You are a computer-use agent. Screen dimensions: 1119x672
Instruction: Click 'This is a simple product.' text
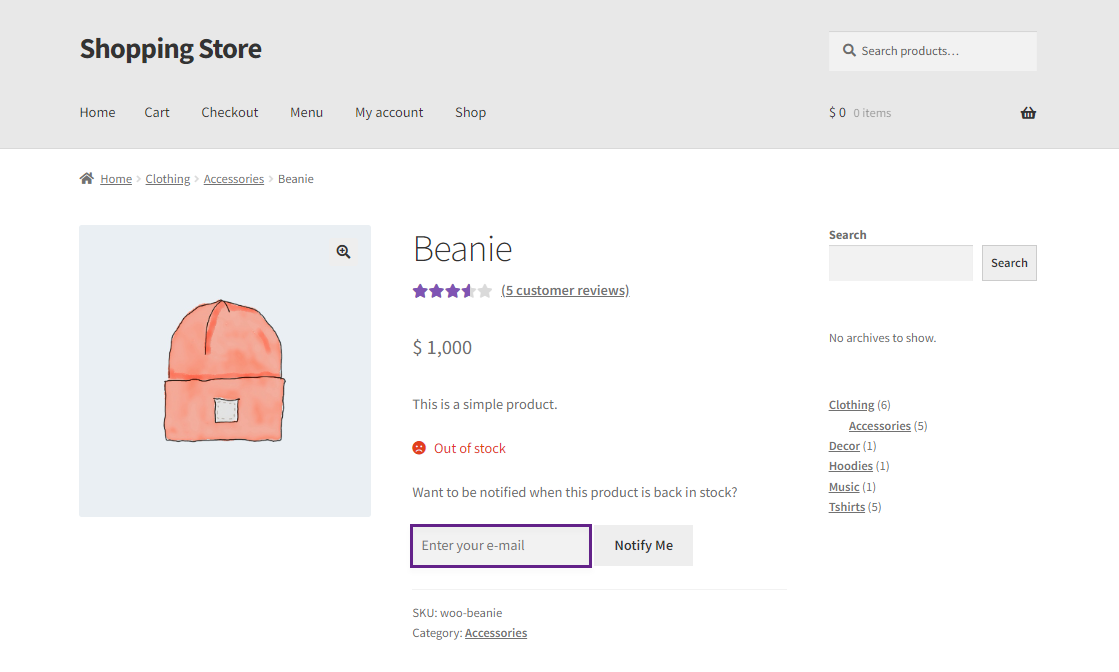click(485, 404)
